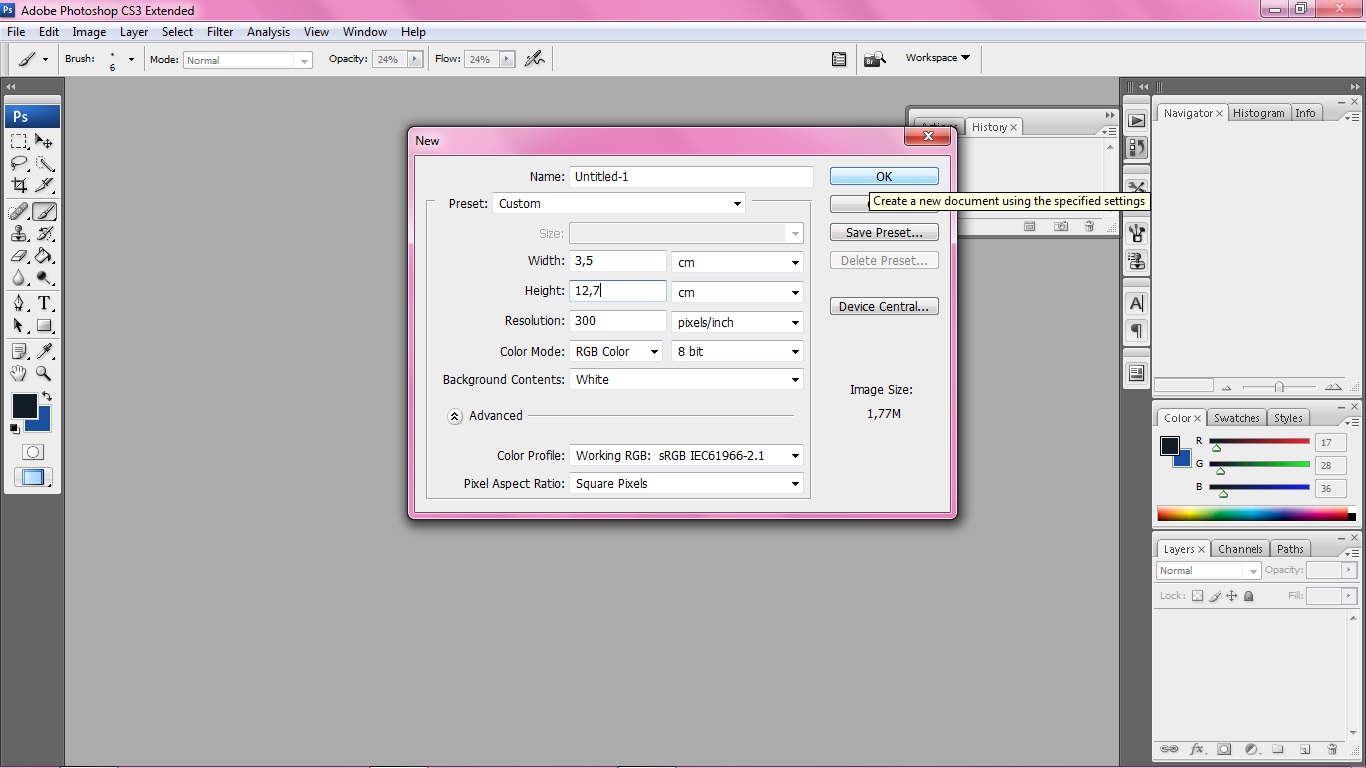
Task: Open the Preset dropdown in New dialog
Action: click(x=619, y=204)
